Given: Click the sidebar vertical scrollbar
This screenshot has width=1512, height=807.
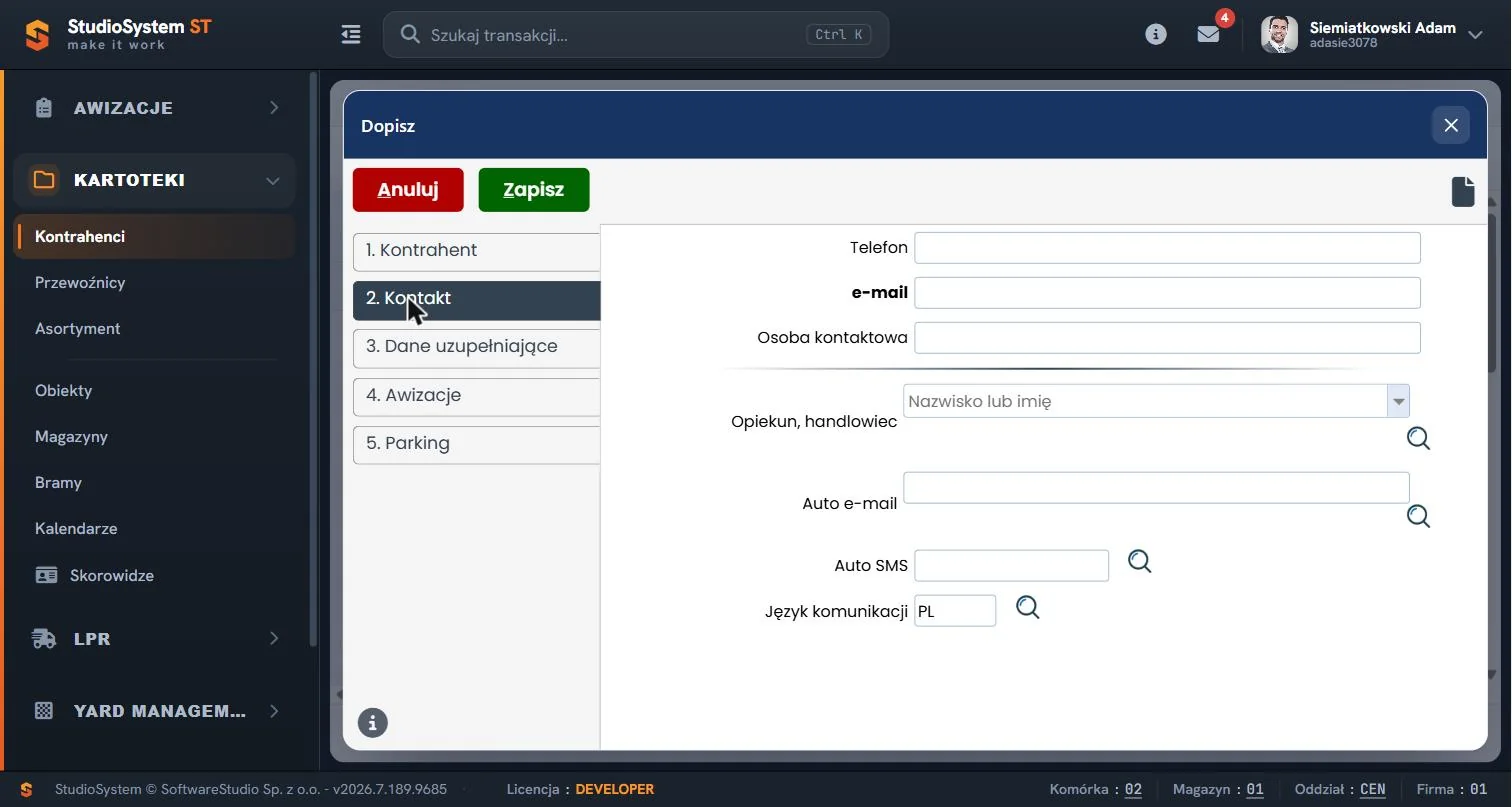Looking at the screenshot, I should tap(313, 360).
